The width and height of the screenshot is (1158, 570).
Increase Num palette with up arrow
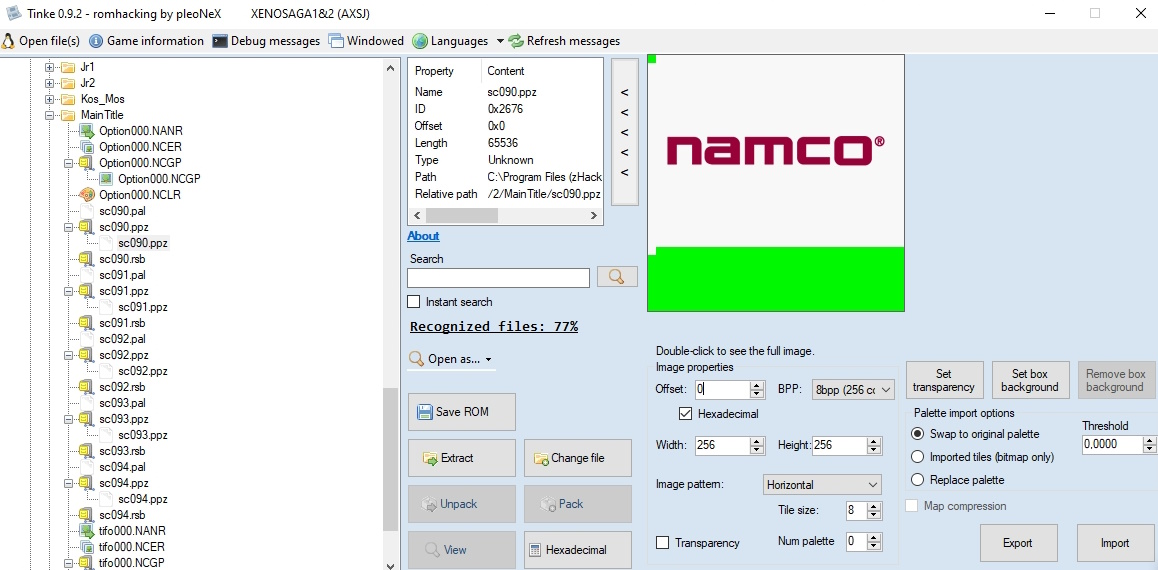[x=874, y=537]
